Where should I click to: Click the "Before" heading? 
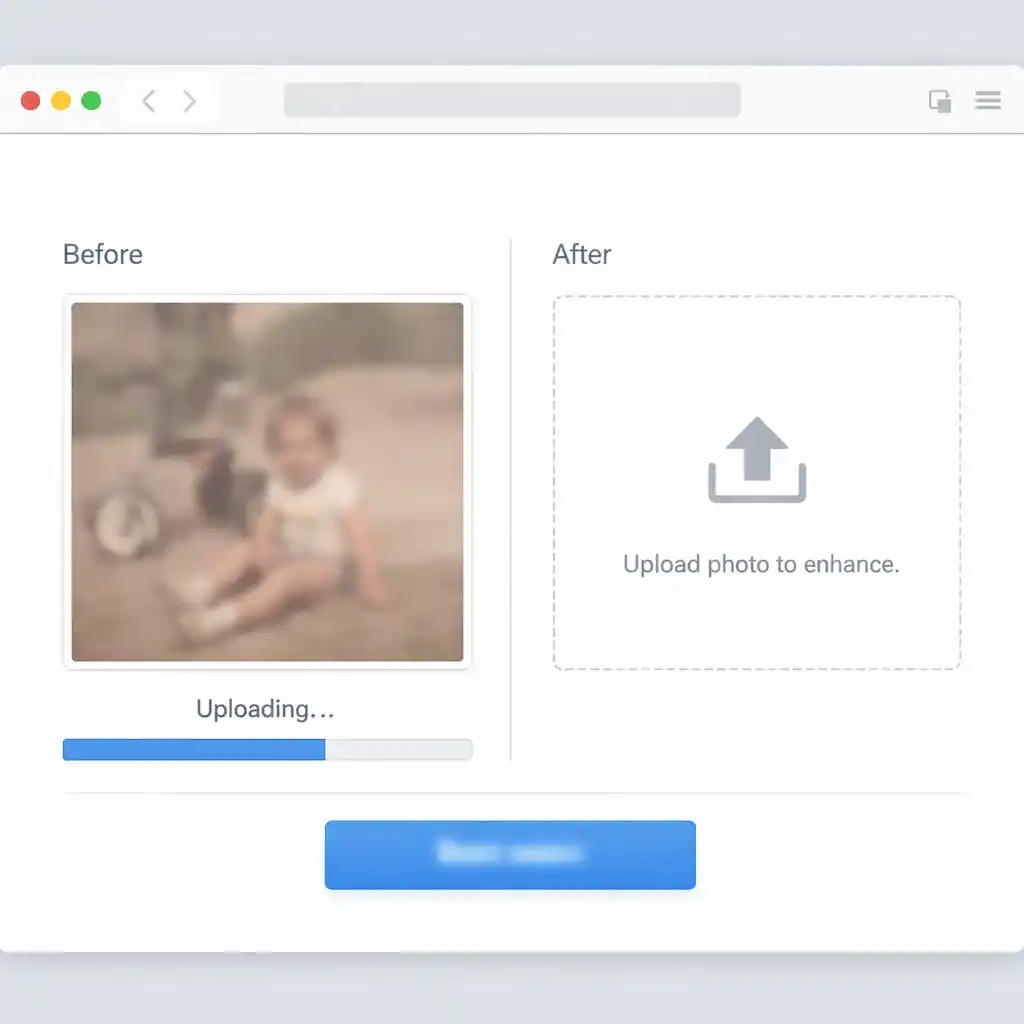pyautogui.click(x=103, y=254)
